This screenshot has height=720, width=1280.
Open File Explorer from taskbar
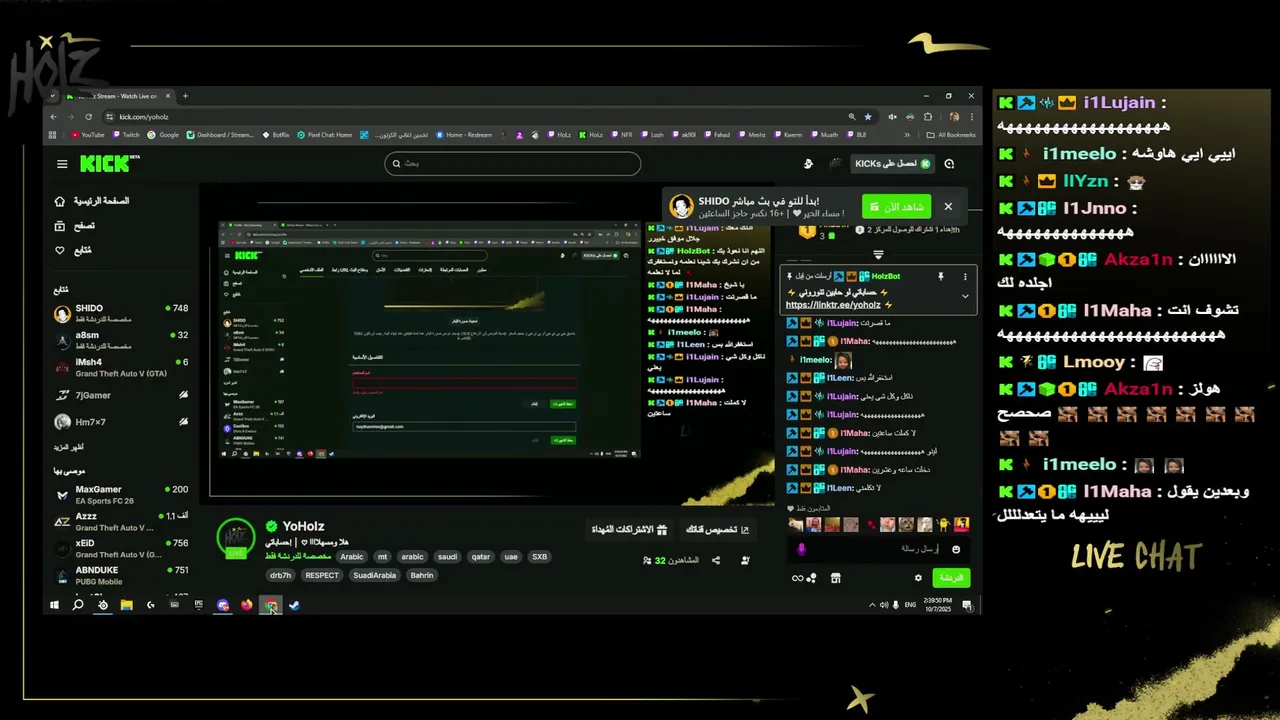[127, 605]
